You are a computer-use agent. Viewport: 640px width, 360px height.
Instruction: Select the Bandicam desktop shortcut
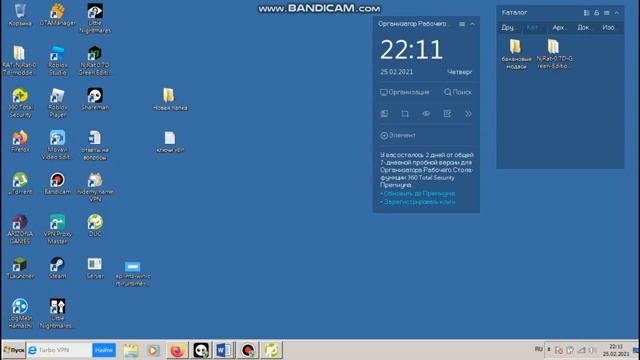point(58,183)
